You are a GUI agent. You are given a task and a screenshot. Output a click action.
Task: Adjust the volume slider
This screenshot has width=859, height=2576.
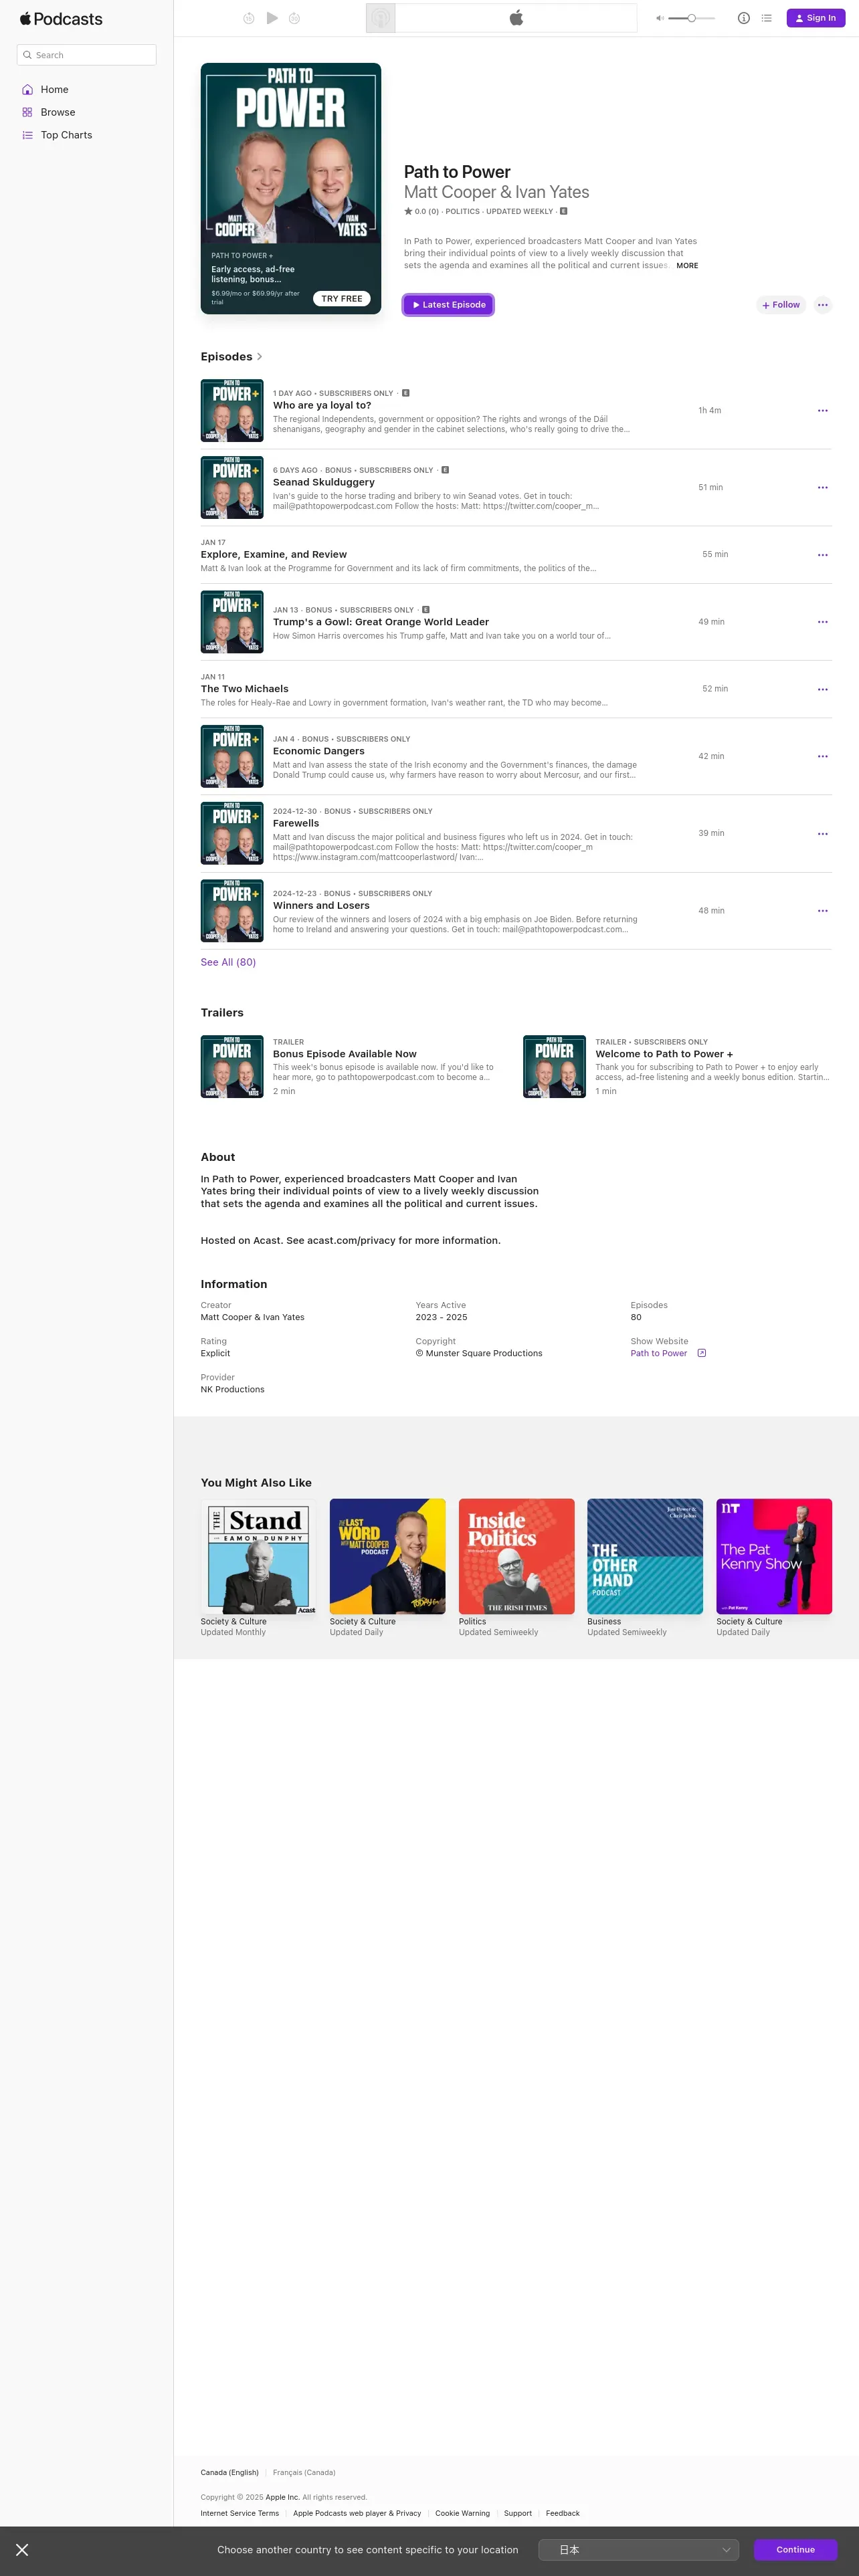coord(692,18)
